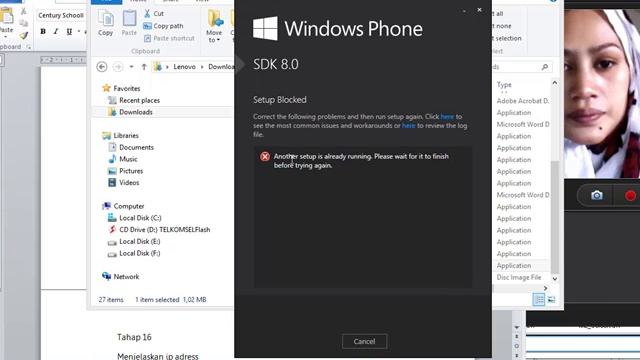Open CD Drive (D:) TELKOMSELFlash
Viewport: 640px width, 360px height.
point(159,230)
